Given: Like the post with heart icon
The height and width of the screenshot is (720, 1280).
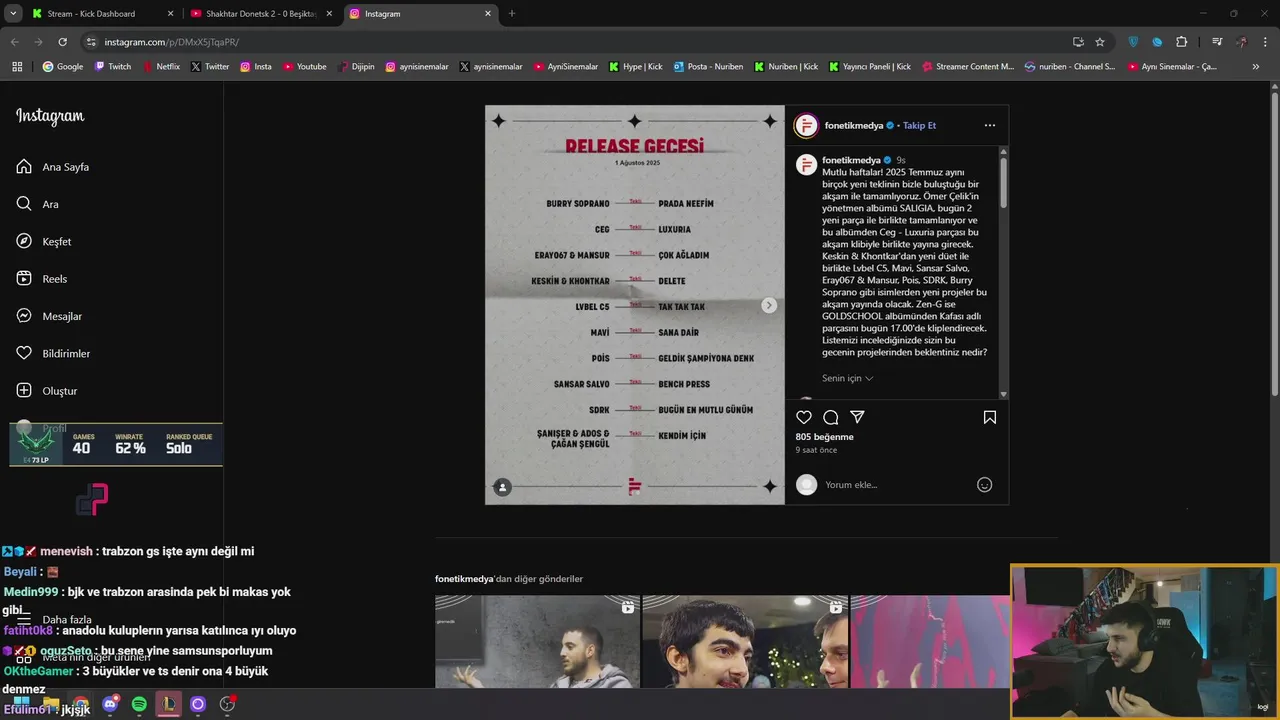Looking at the screenshot, I should (x=804, y=417).
